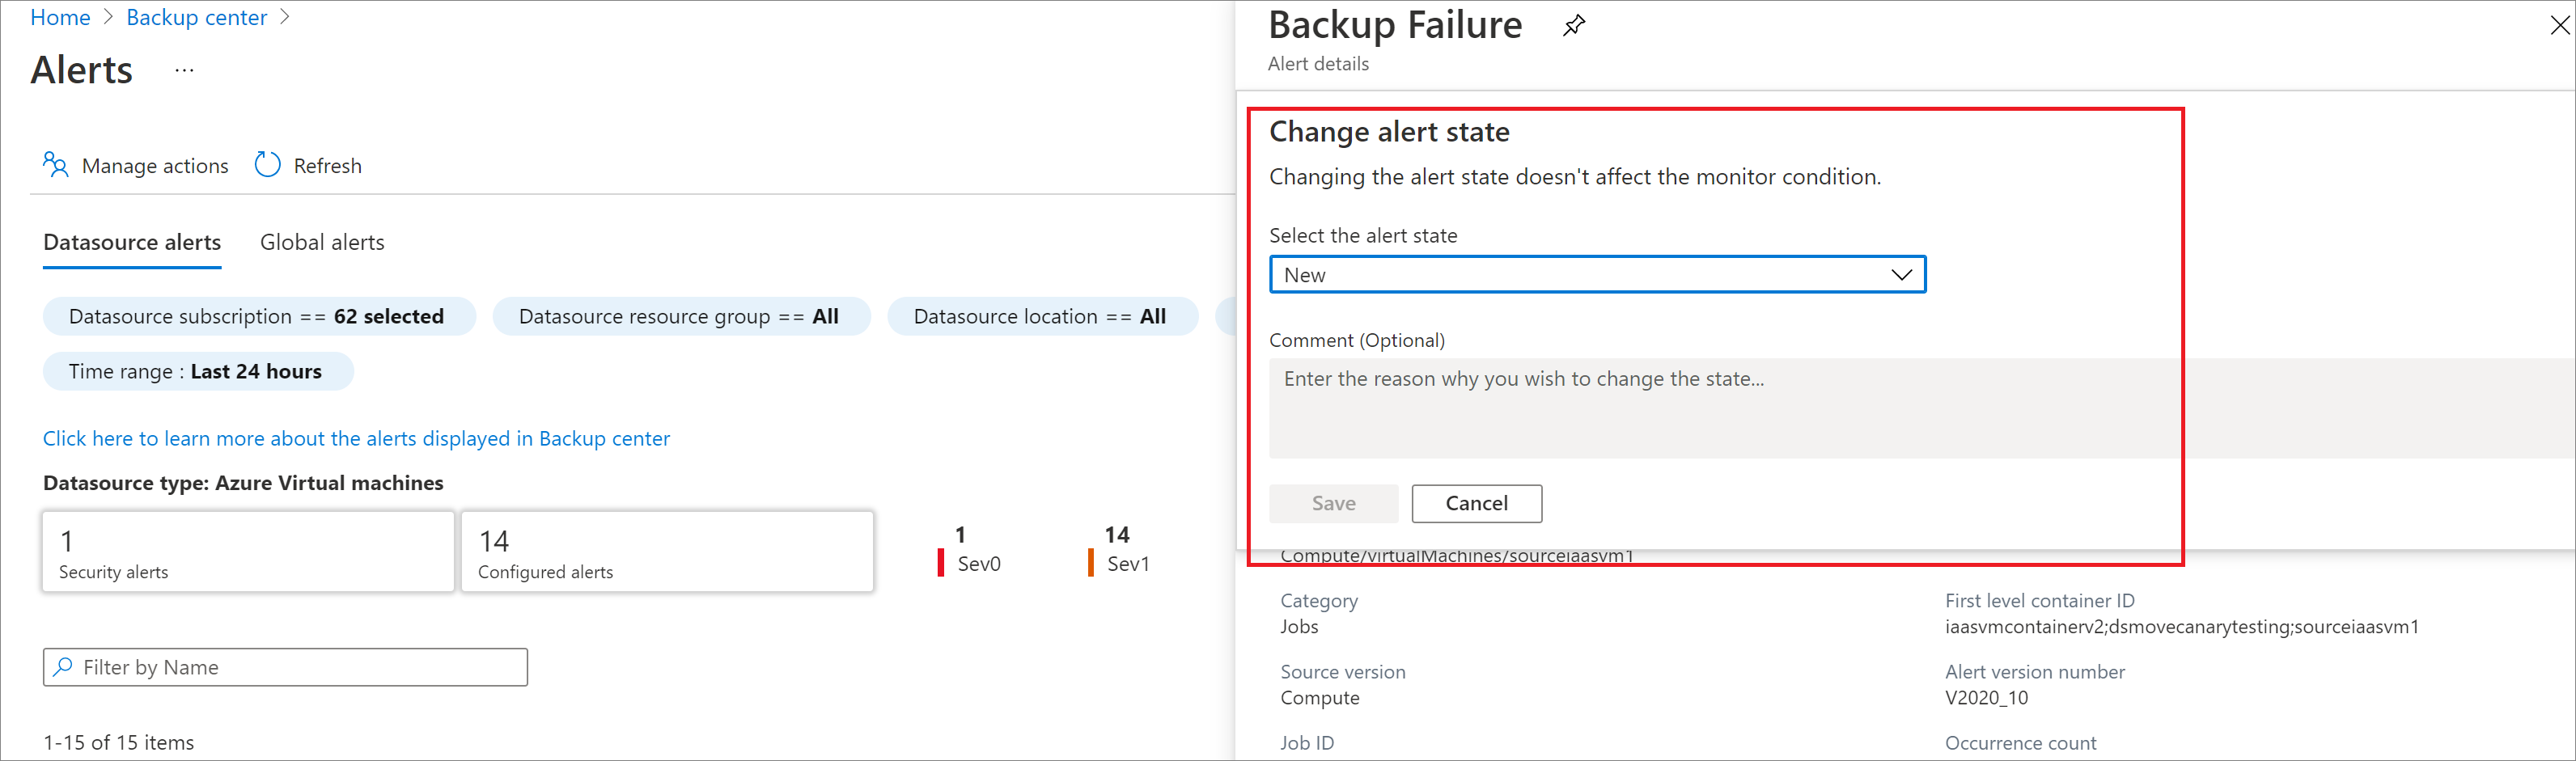Navigate to Backup center breadcrumb link
The width and height of the screenshot is (2576, 761).
point(196,18)
